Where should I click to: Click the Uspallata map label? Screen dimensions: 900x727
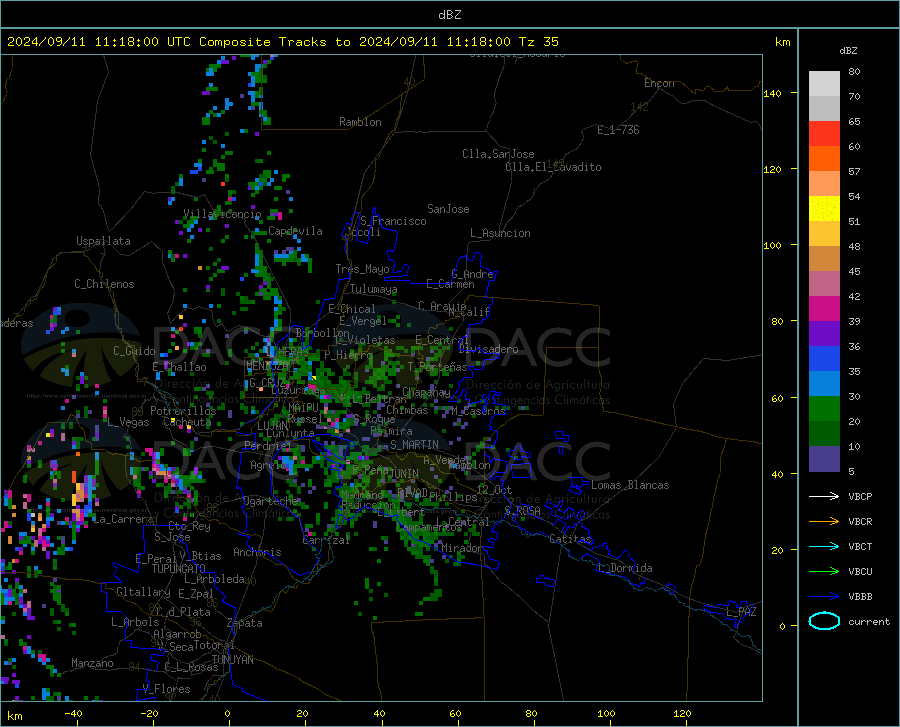[103, 242]
